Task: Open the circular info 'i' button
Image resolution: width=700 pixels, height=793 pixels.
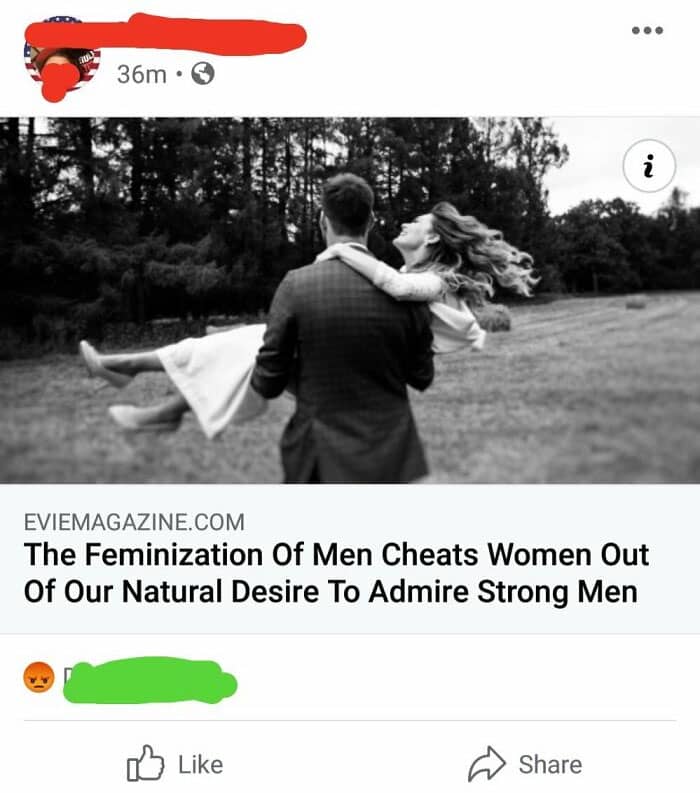Action: 649,166
